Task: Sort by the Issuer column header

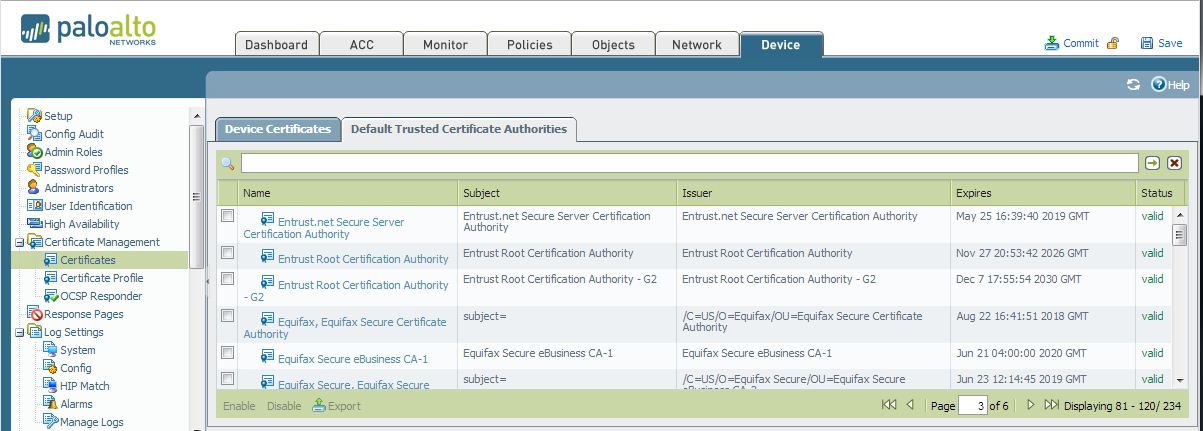Action: [x=813, y=193]
